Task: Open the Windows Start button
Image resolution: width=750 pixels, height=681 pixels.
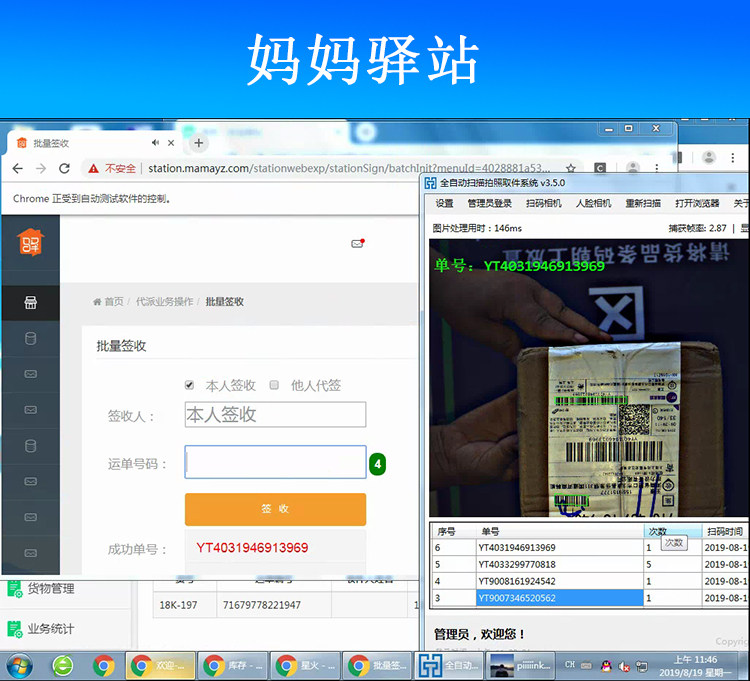Action: [19, 666]
